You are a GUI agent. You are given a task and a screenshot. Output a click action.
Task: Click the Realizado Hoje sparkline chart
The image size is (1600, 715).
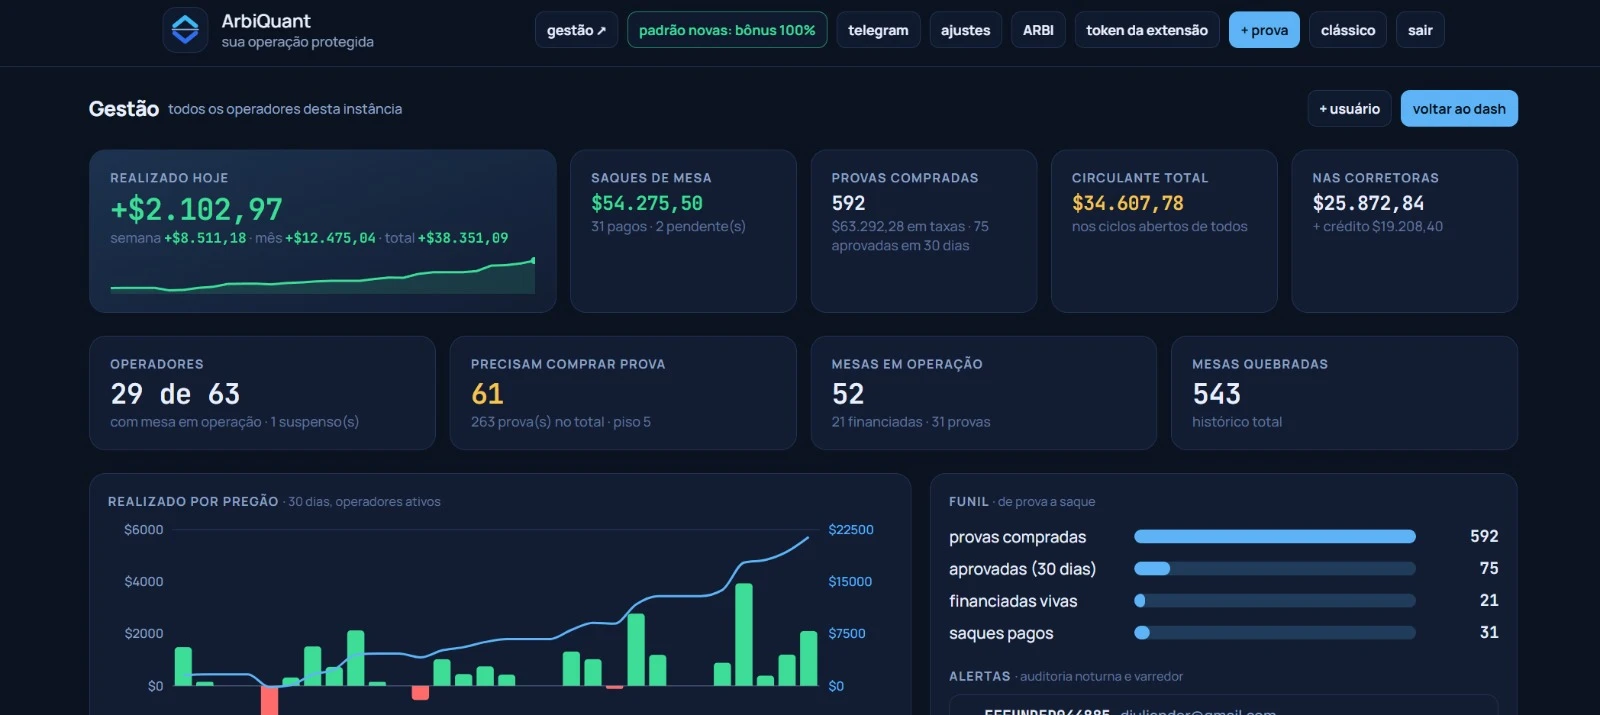coord(322,275)
